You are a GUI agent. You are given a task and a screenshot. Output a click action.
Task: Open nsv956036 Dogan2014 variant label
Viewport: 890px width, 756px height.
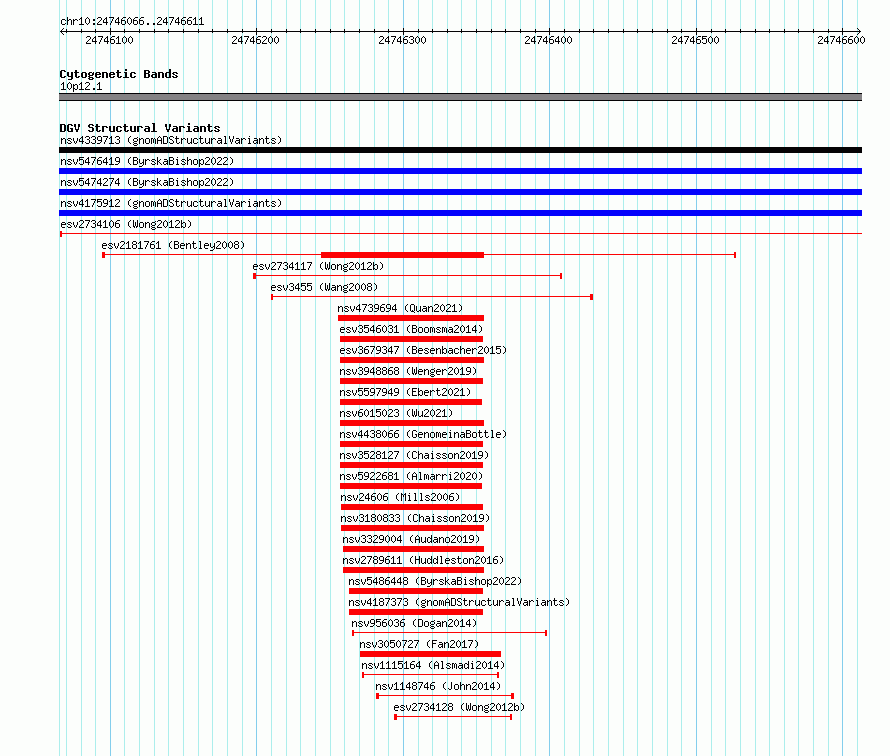click(414, 623)
